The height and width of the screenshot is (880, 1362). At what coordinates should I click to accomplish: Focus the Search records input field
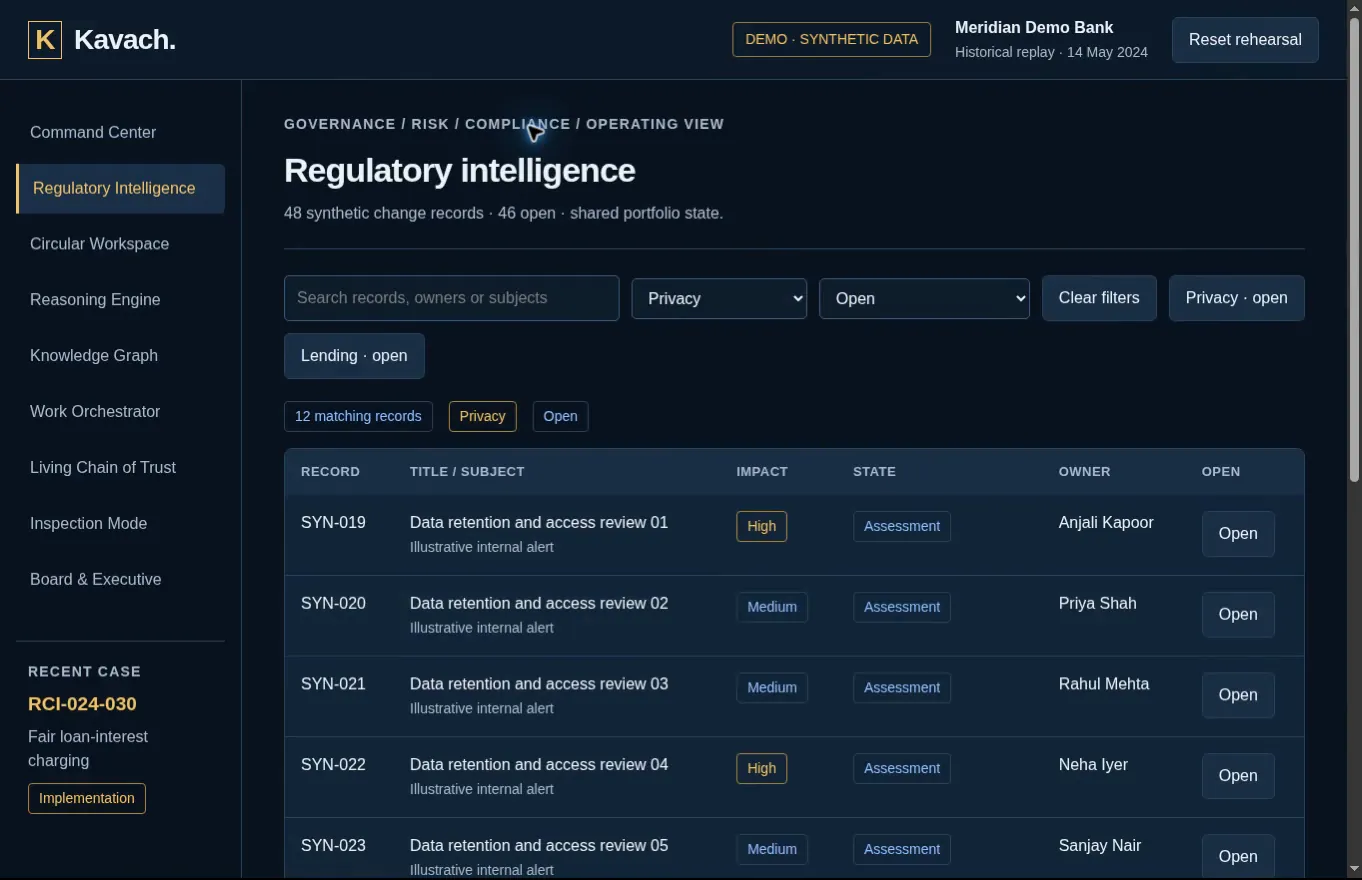452,298
